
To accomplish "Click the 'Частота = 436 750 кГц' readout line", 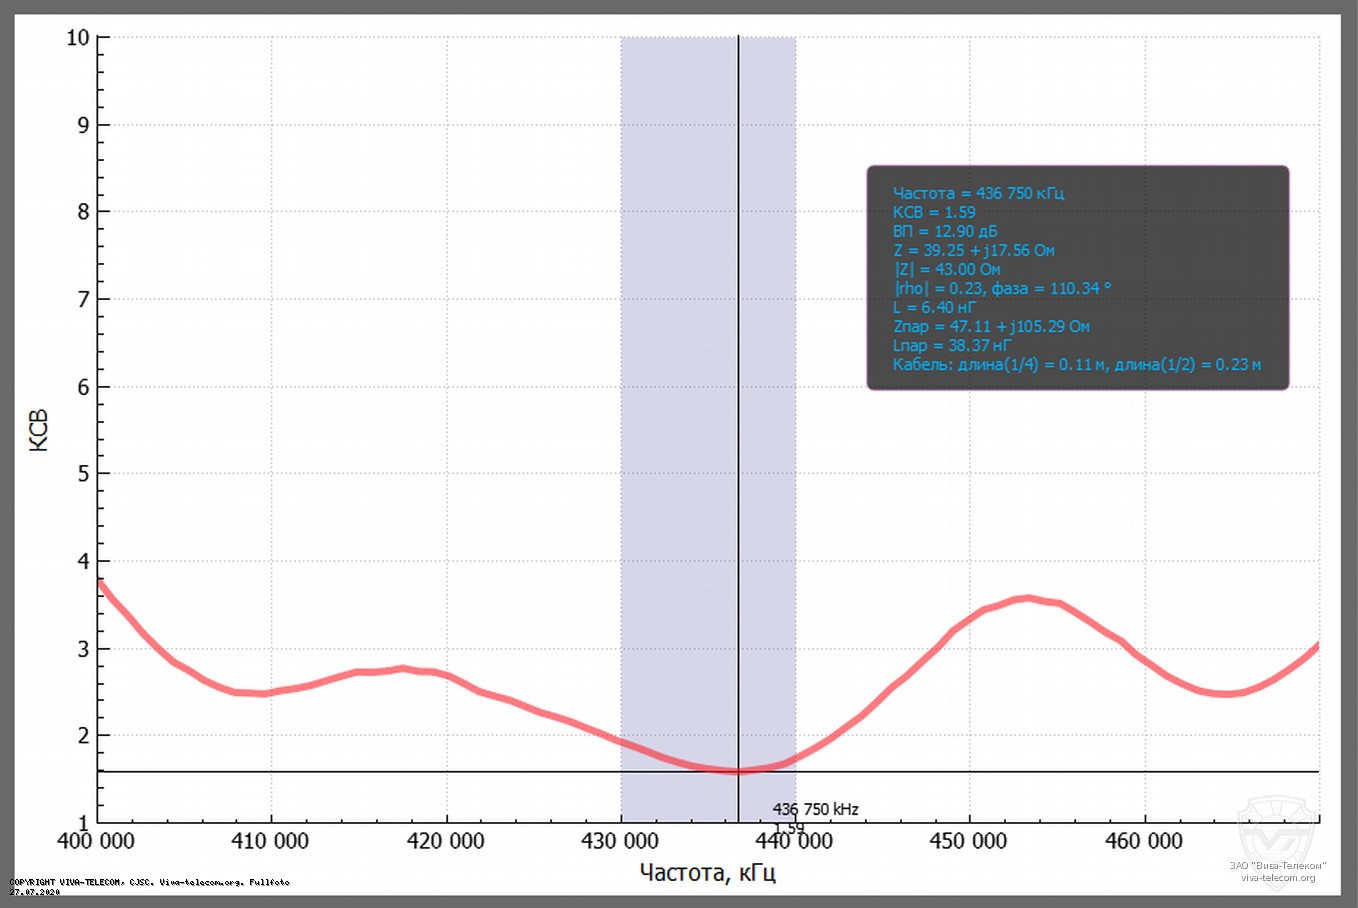I will click(978, 193).
